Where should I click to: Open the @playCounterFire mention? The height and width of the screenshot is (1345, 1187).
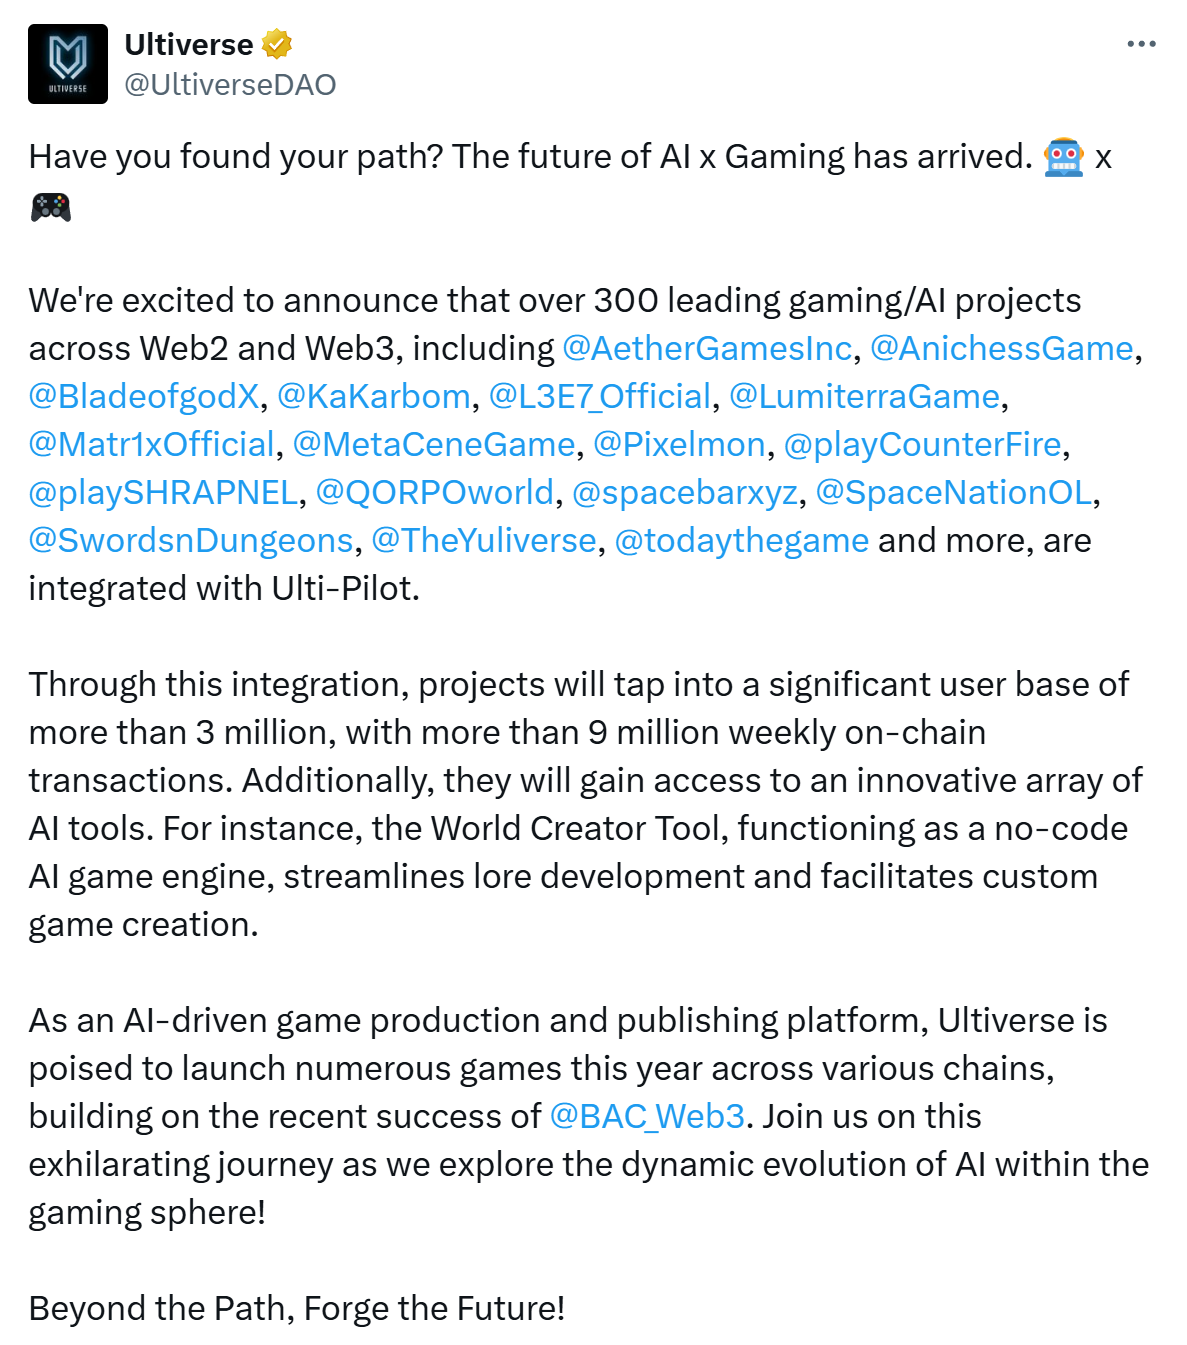point(922,444)
